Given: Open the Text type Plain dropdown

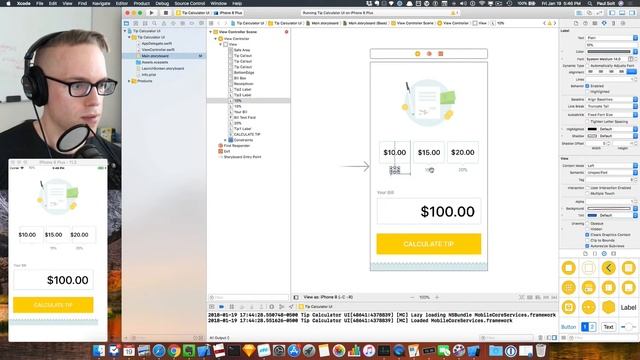Looking at the screenshot, I should pyautogui.click(x=611, y=38).
